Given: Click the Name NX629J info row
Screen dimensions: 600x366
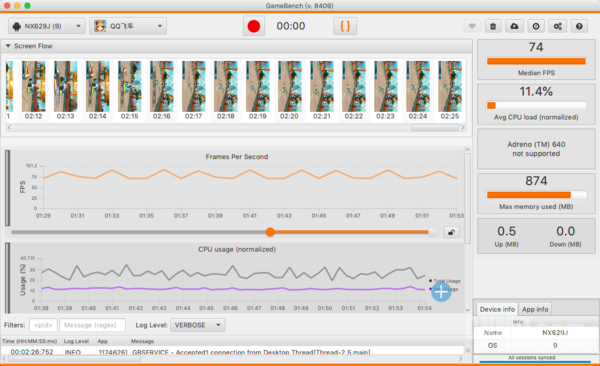Looking at the screenshot, I should tap(536, 333).
